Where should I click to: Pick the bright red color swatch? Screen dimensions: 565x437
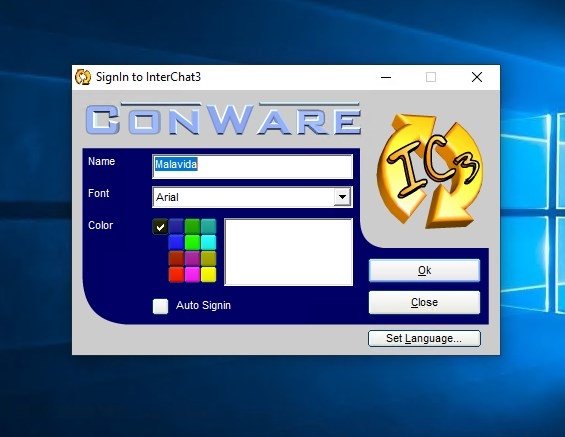pos(176,275)
